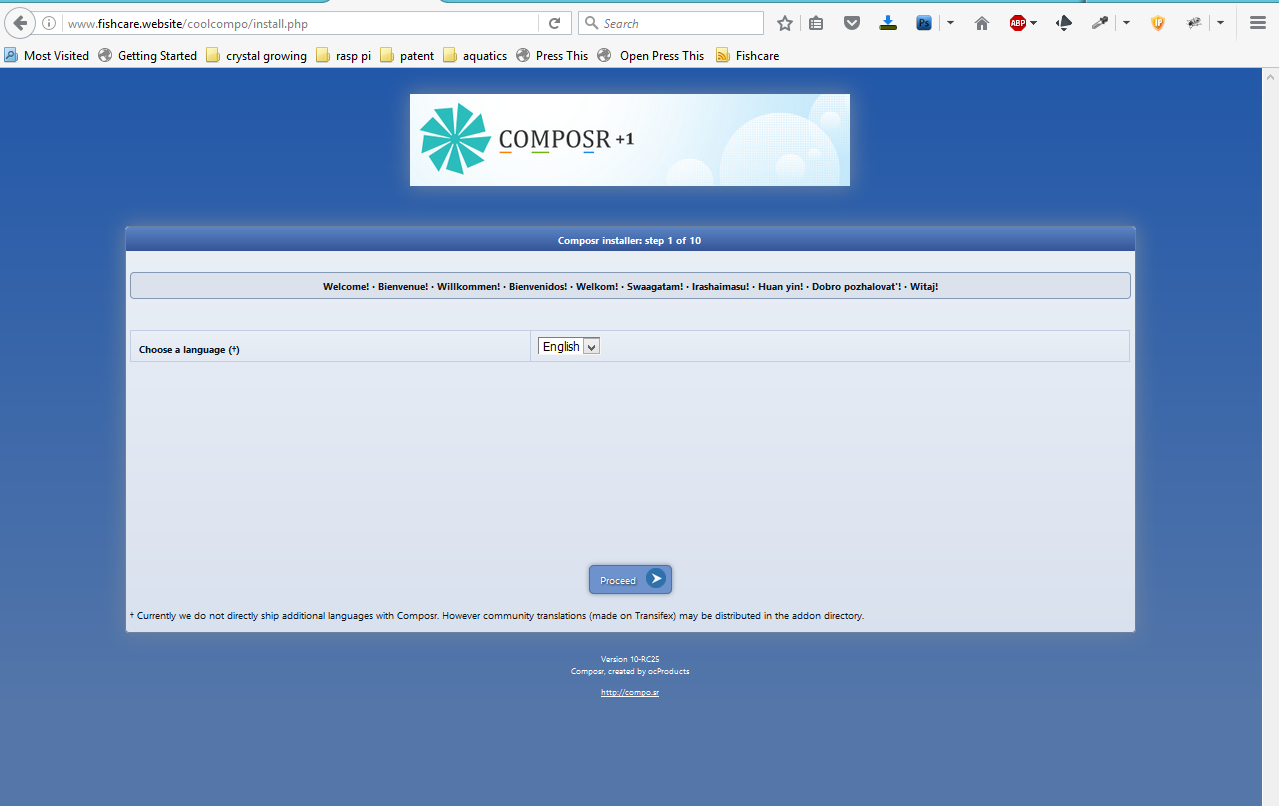Open the downloads panel
Screen dimensions: 1279x806
pyautogui.click(x=888, y=23)
